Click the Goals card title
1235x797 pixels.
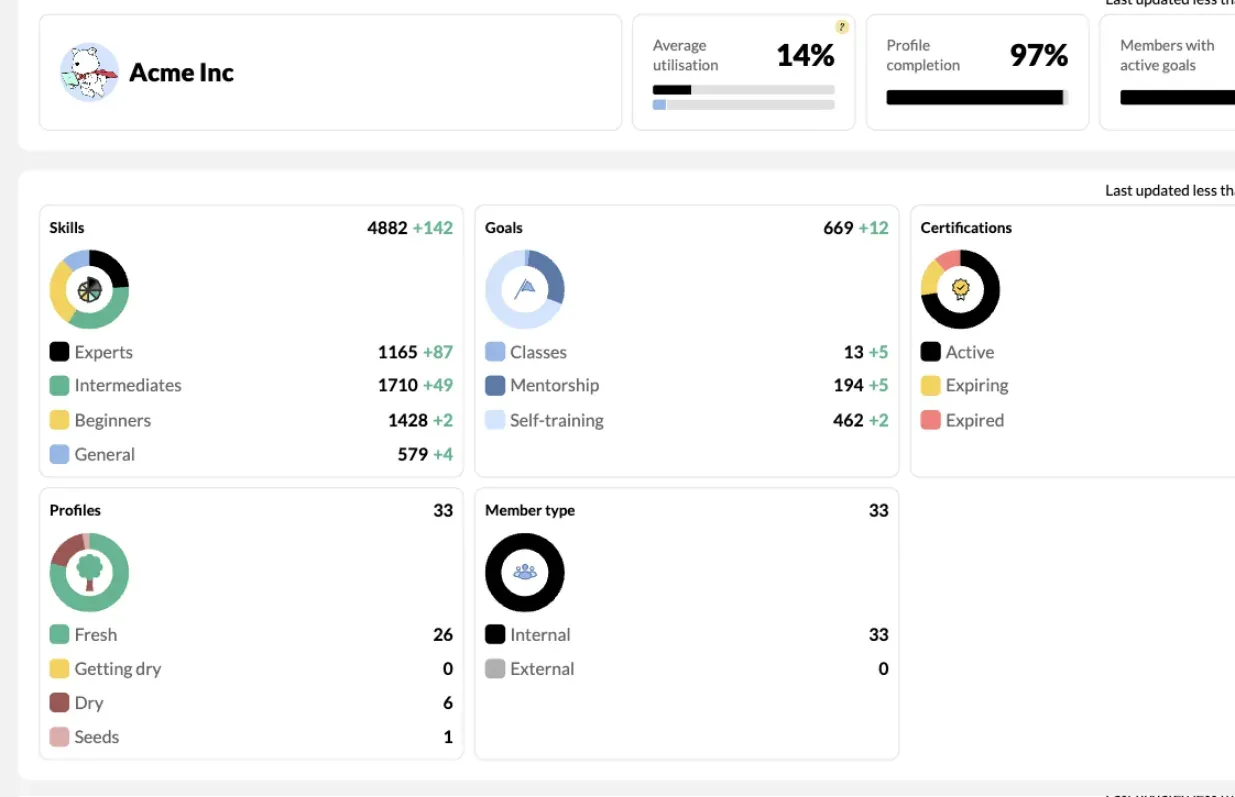pyautogui.click(x=504, y=228)
